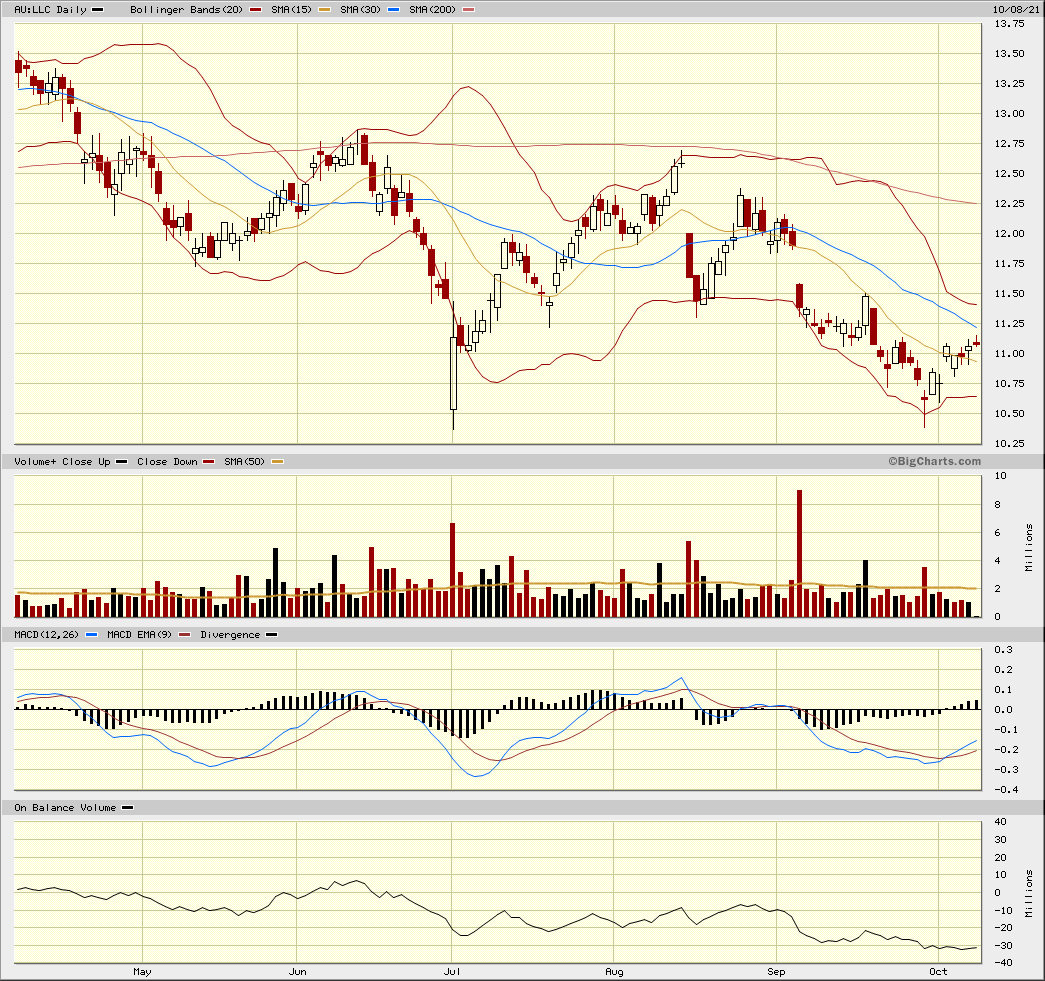Click the 12.00 price axis label
This screenshot has width=1045, height=981.
tap(1009, 233)
